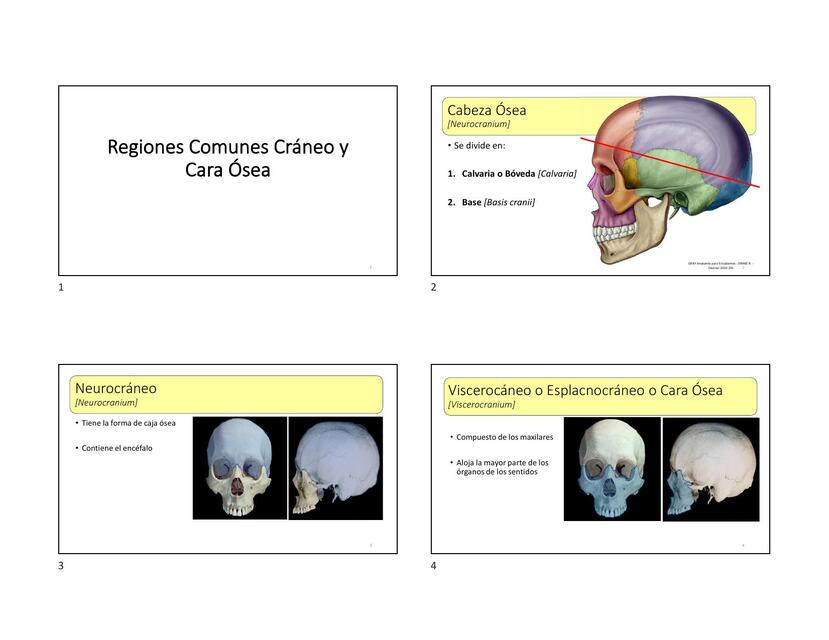Select "Aloja la mayor parte de los órganos" text
The image size is (829, 640).
point(502,467)
